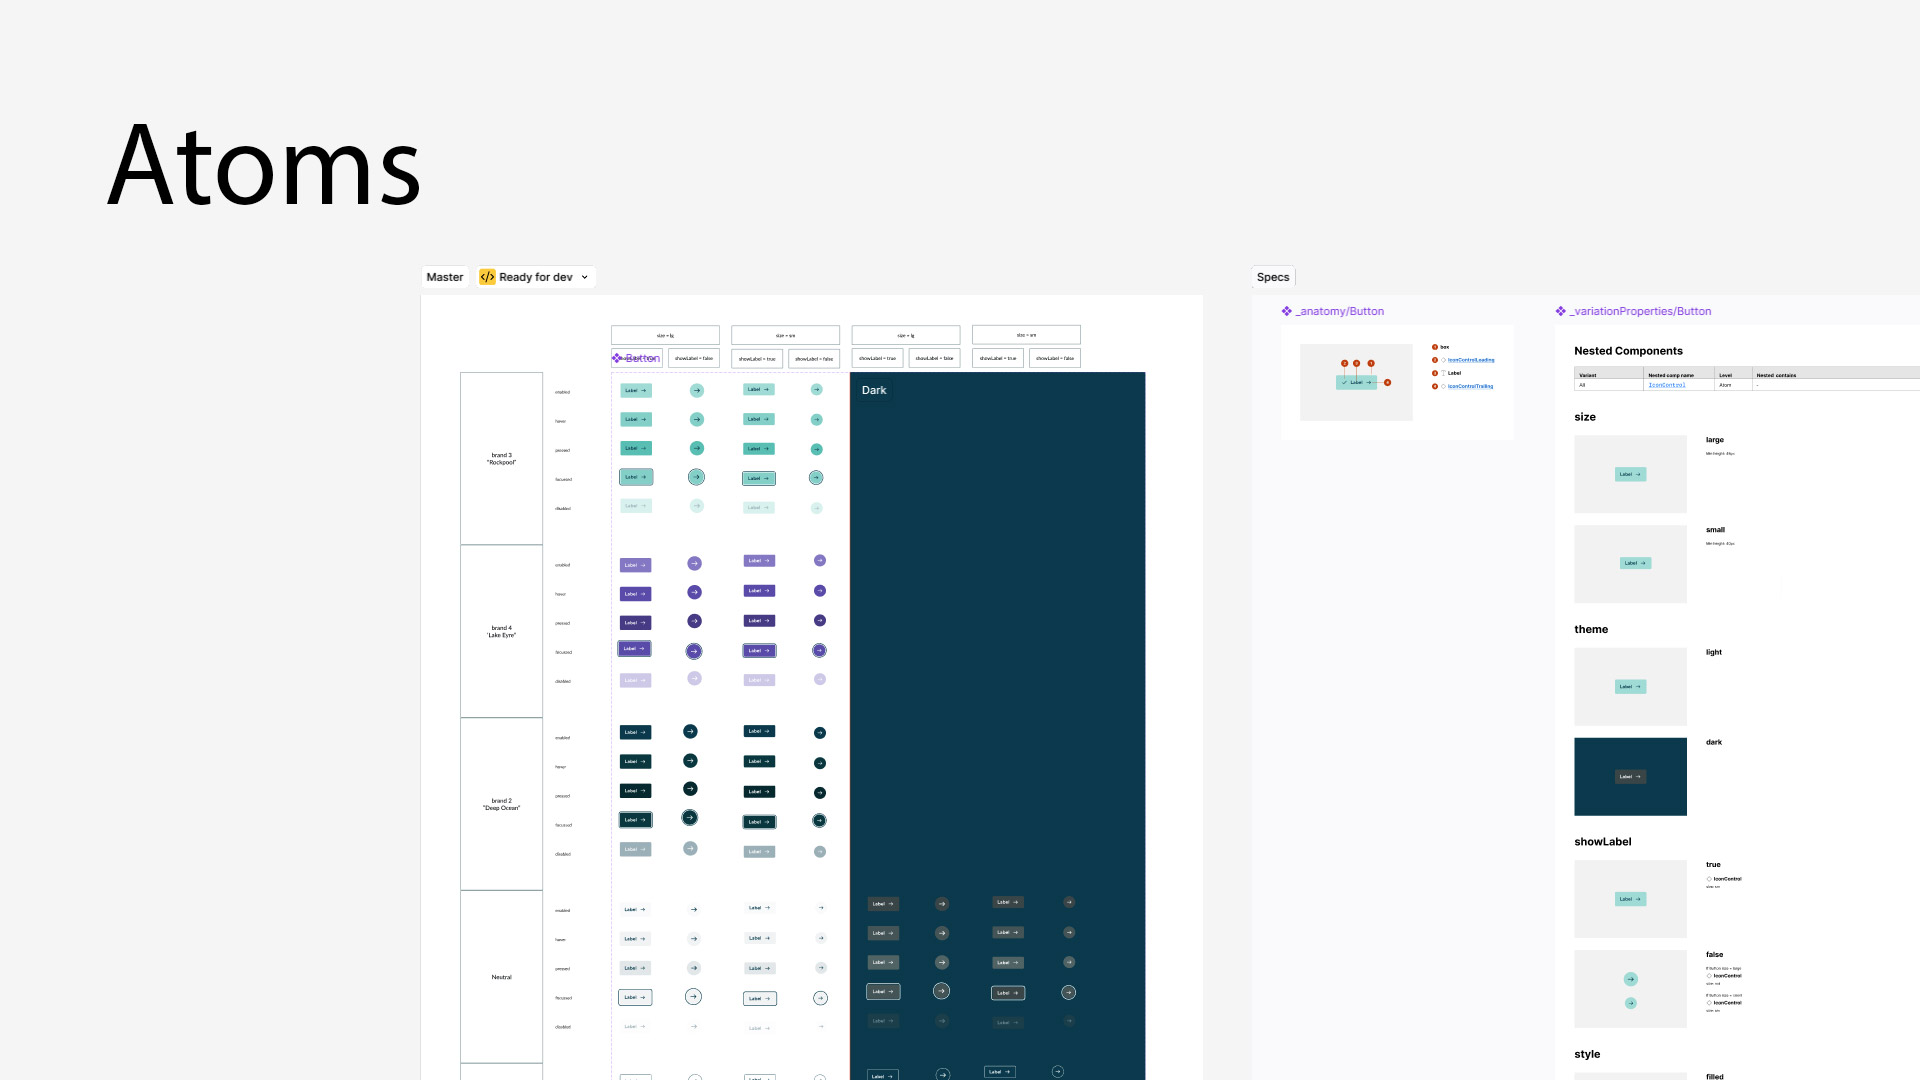Click the Dark section label
The image size is (1920, 1080).
874,390
